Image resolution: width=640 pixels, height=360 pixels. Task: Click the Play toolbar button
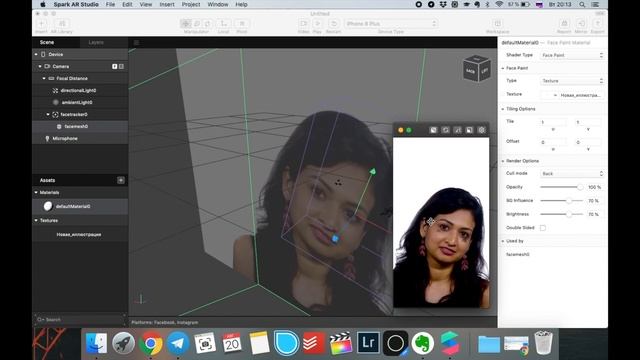point(317,24)
